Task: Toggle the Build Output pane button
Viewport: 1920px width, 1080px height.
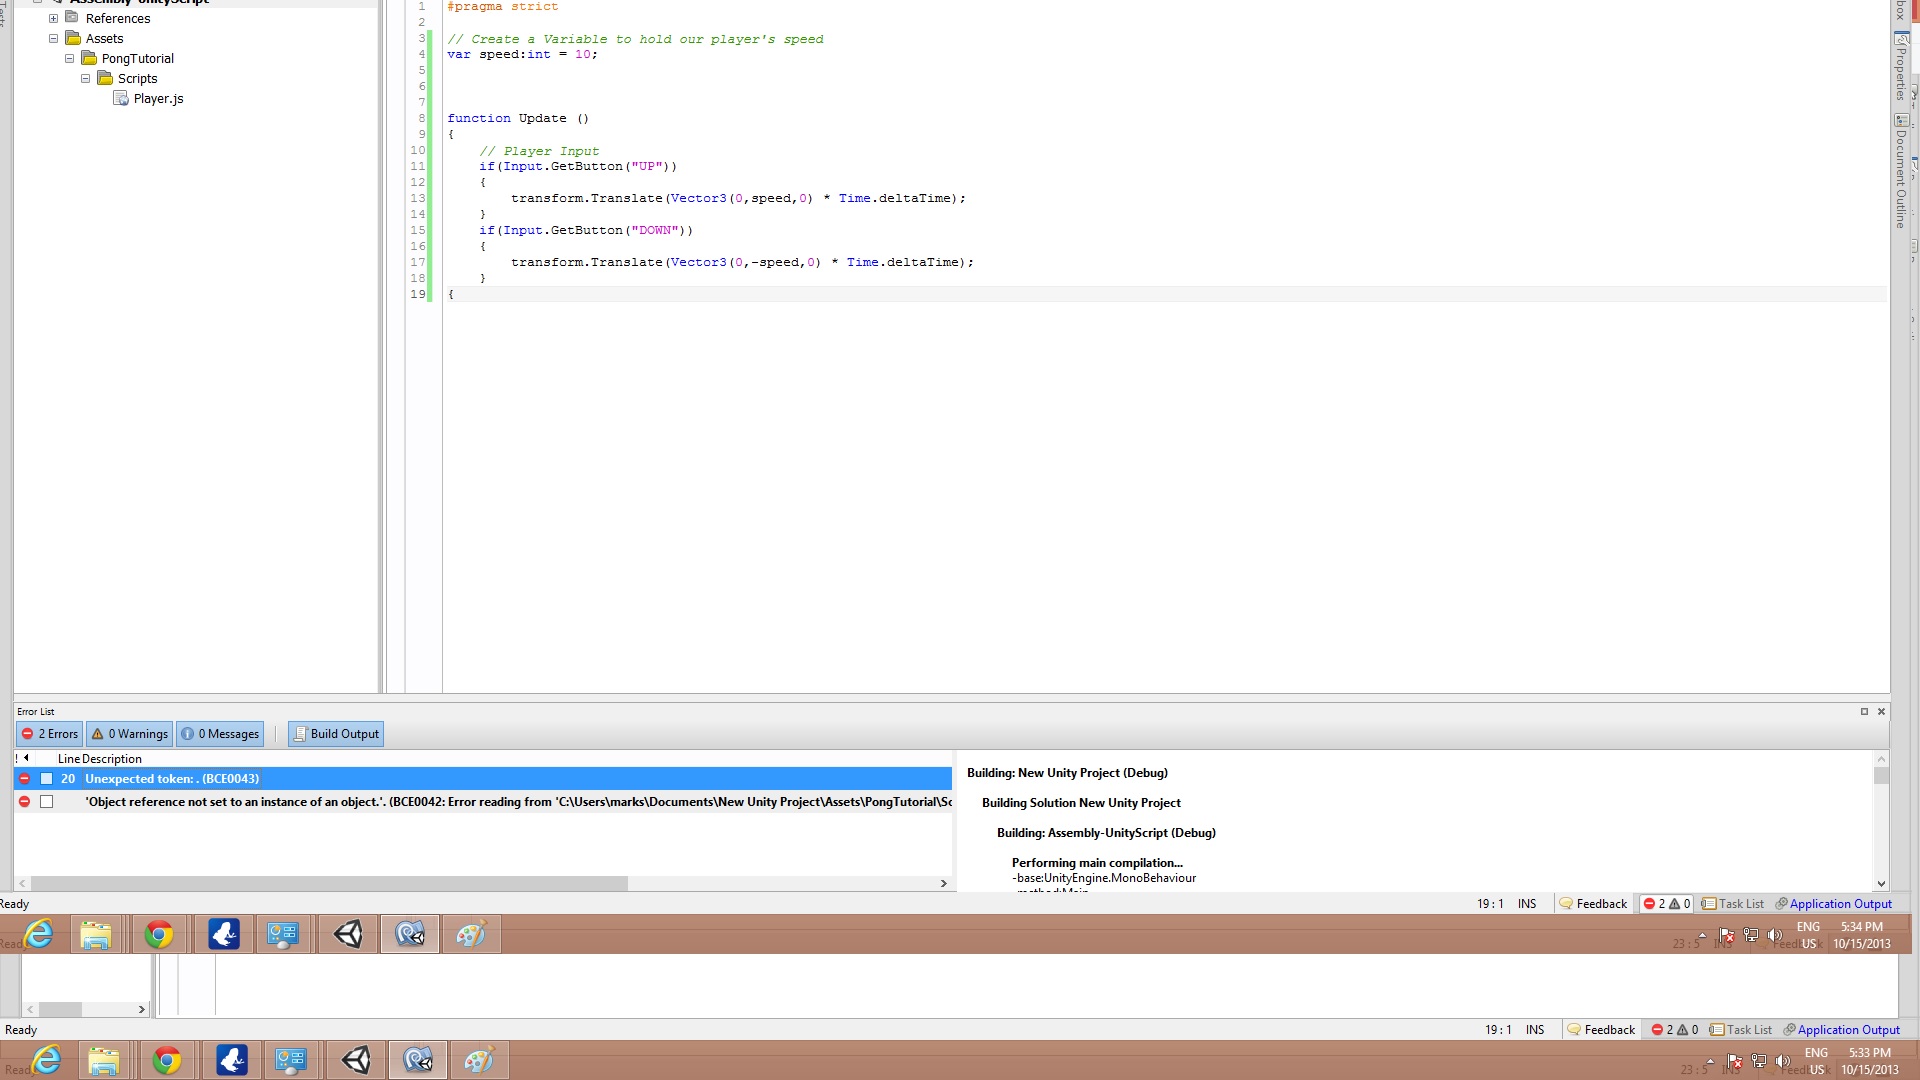Action: pos(336,734)
